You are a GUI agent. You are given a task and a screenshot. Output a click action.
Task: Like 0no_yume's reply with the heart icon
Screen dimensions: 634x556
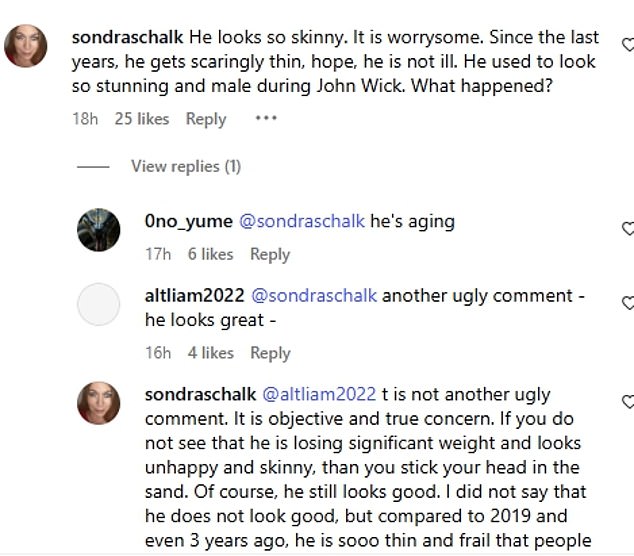pos(627,229)
